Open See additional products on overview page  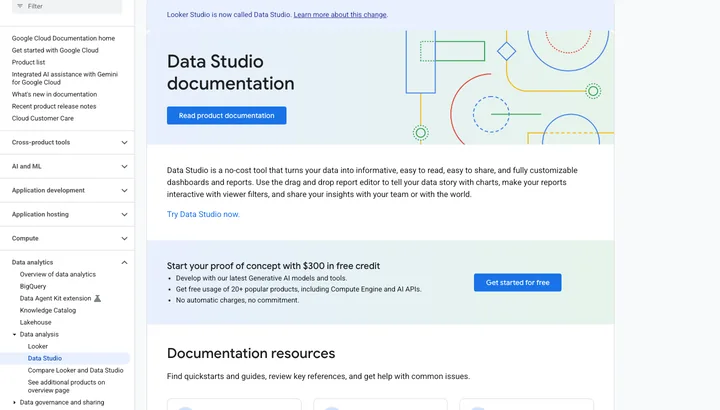tap(66, 386)
